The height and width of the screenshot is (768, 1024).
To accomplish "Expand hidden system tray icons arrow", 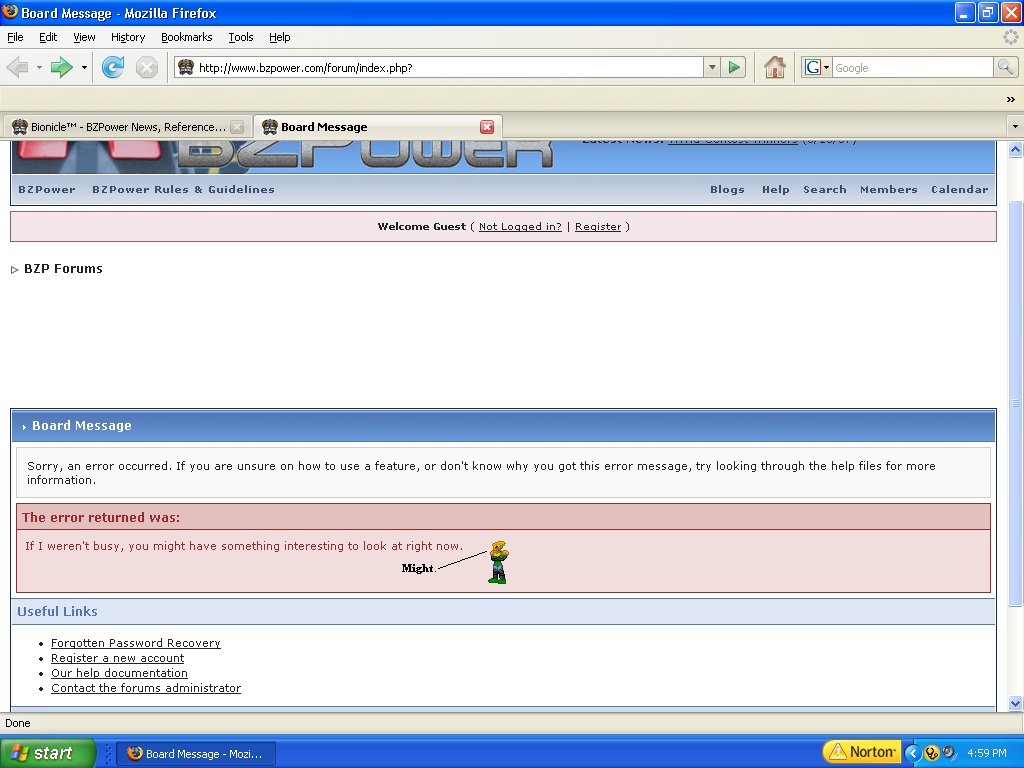I will click(912, 753).
